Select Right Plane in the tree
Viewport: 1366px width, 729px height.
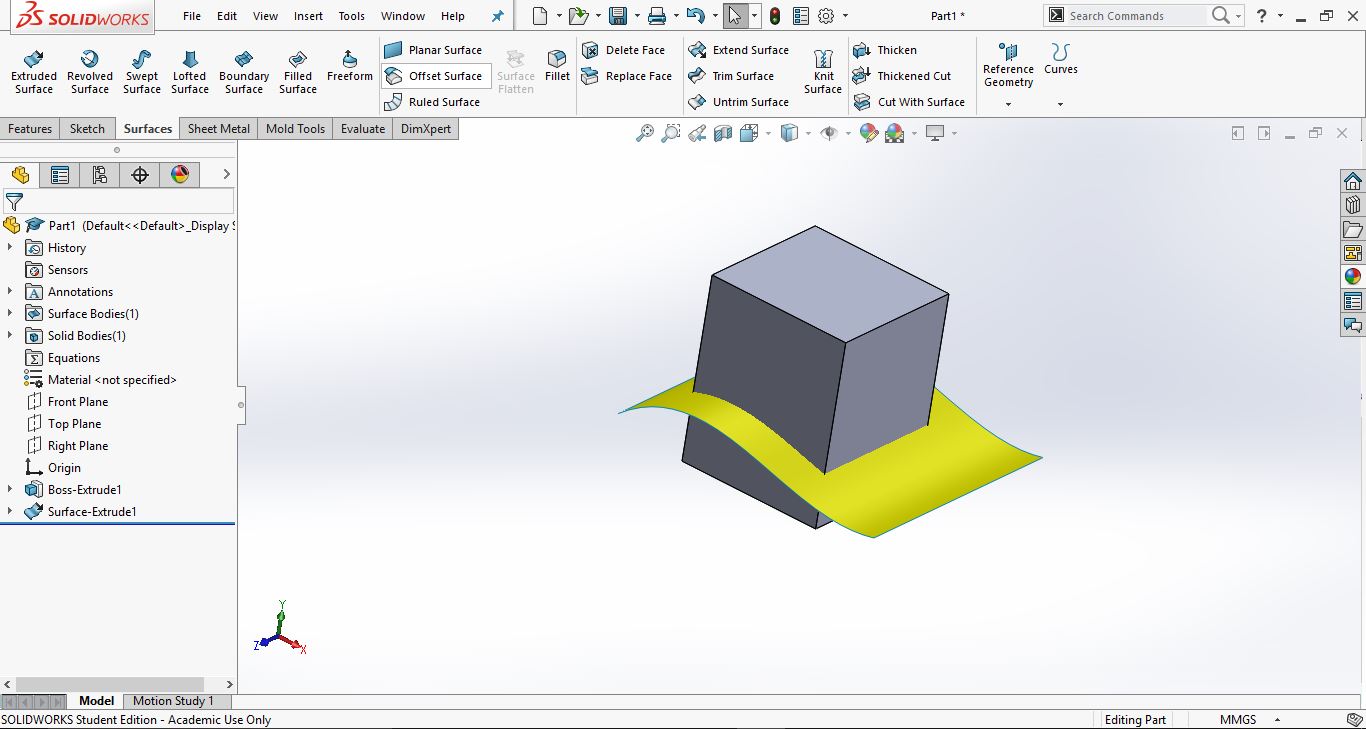pyautogui.click(x=78, y=446)
